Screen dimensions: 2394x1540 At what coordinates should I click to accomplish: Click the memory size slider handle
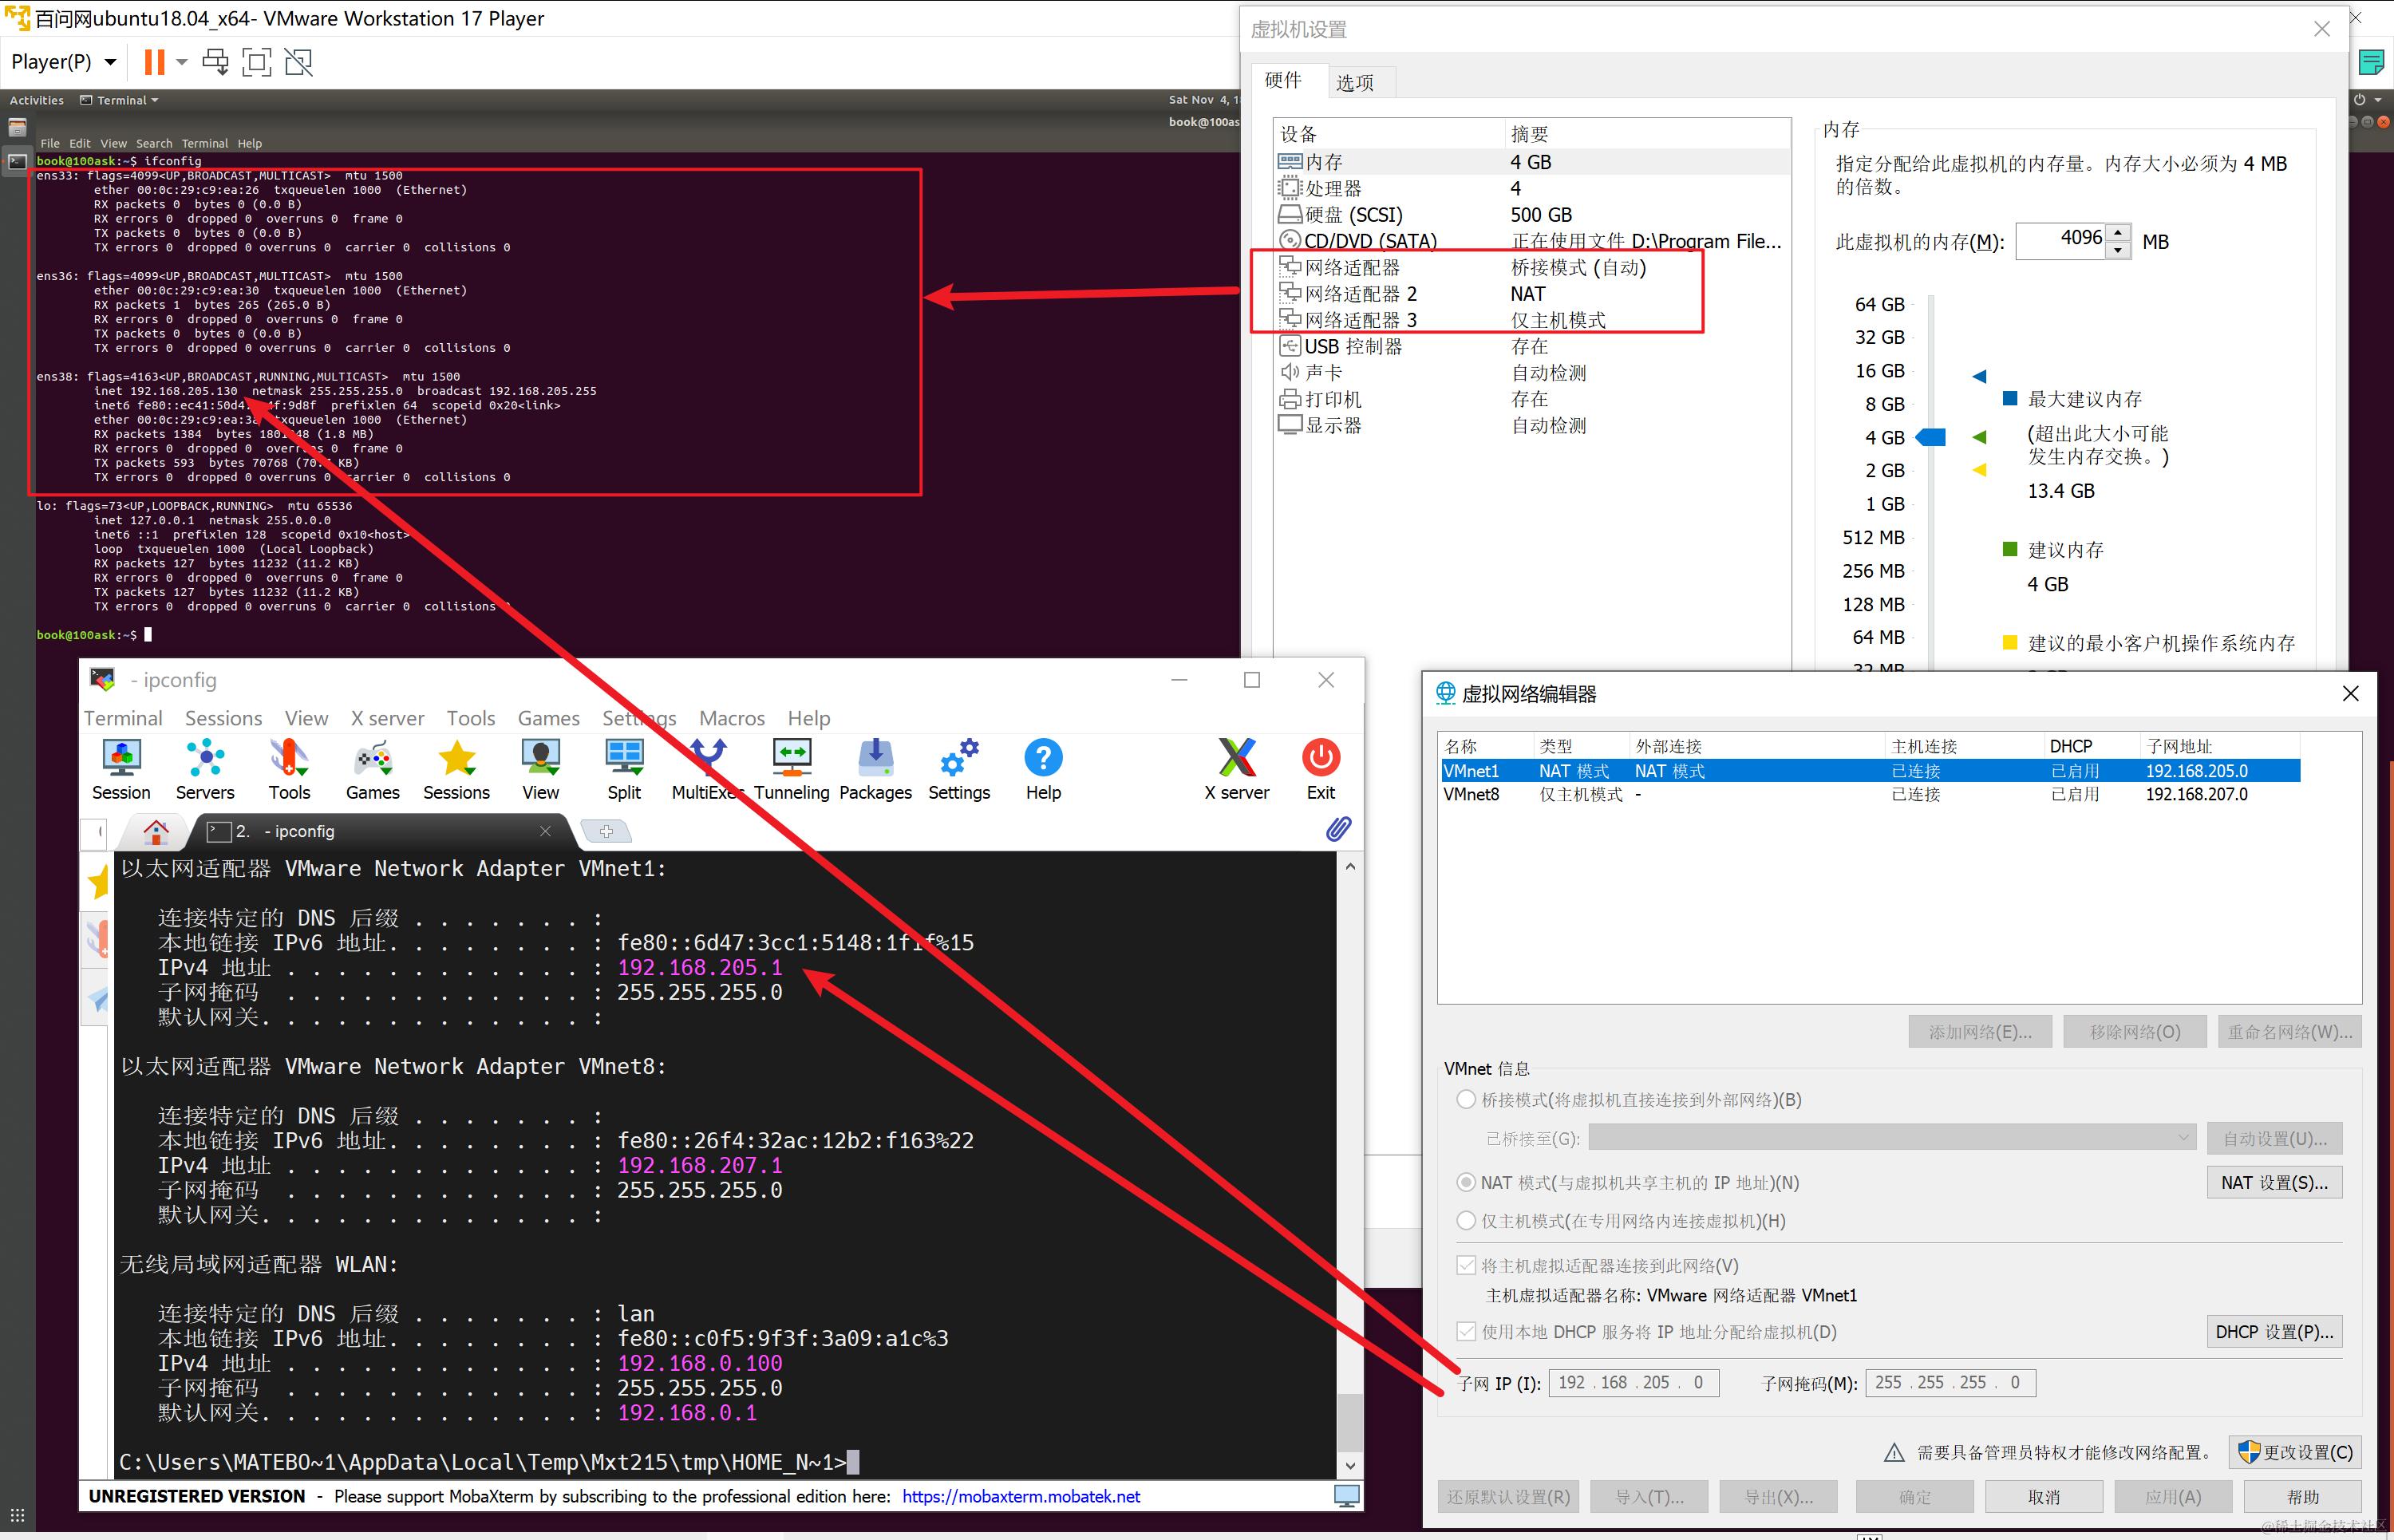1931,437
